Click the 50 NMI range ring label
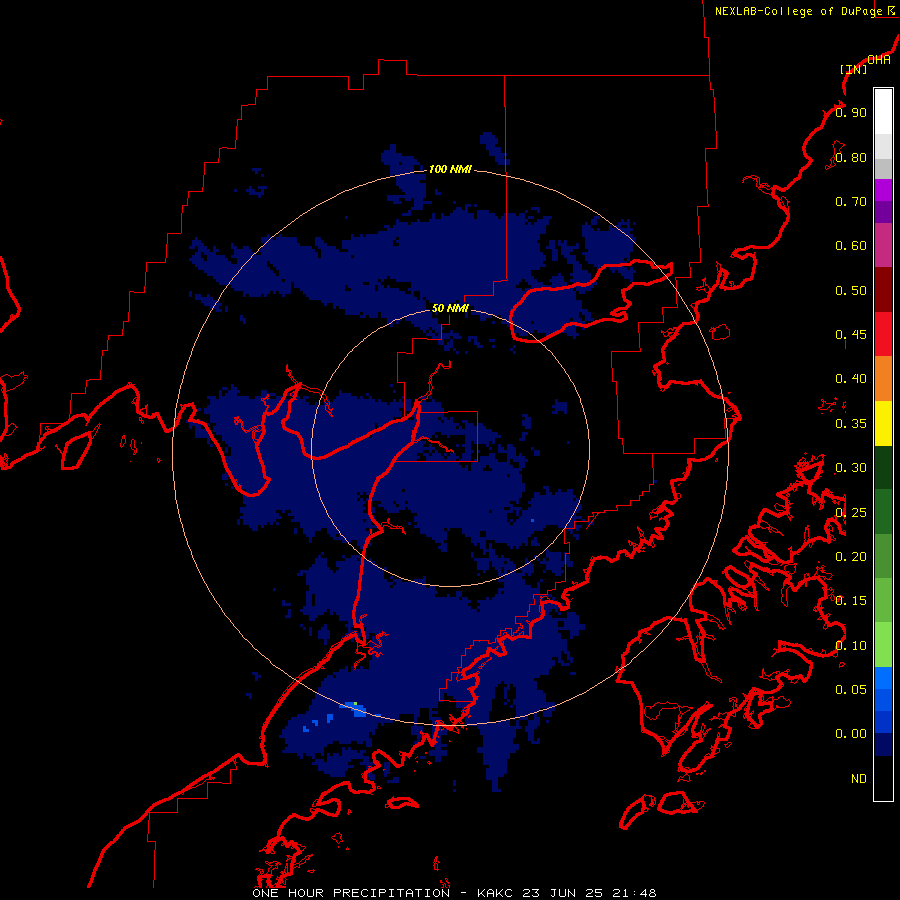 (x=450, y=308)
